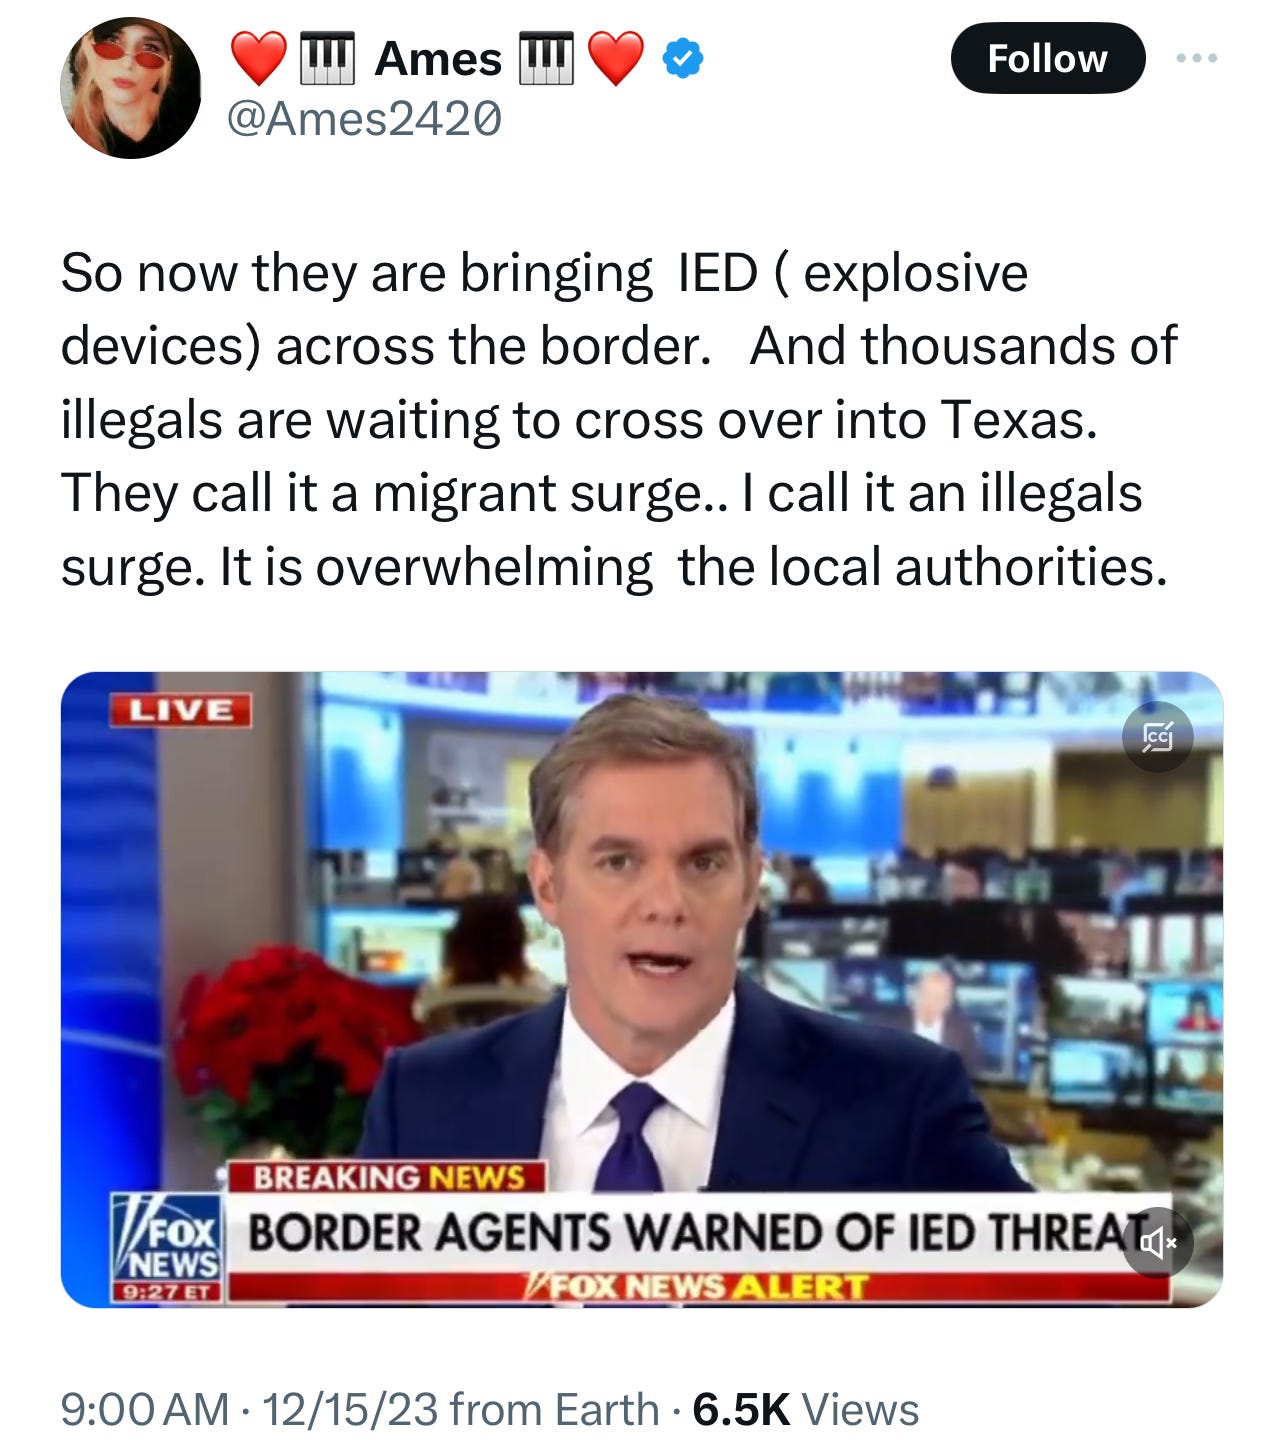Viewport: 1284px width, 1455px height.
Task: Follow the @Ames2420 account
Action: click(1047, 58)
